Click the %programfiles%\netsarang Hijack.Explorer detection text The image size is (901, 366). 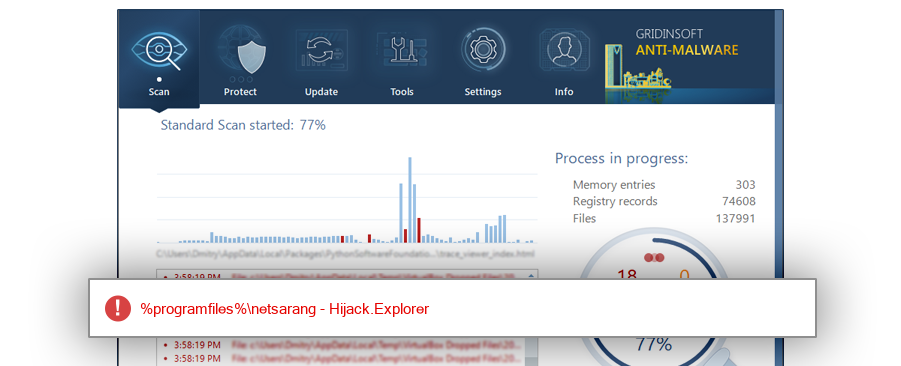click(284, 309)
